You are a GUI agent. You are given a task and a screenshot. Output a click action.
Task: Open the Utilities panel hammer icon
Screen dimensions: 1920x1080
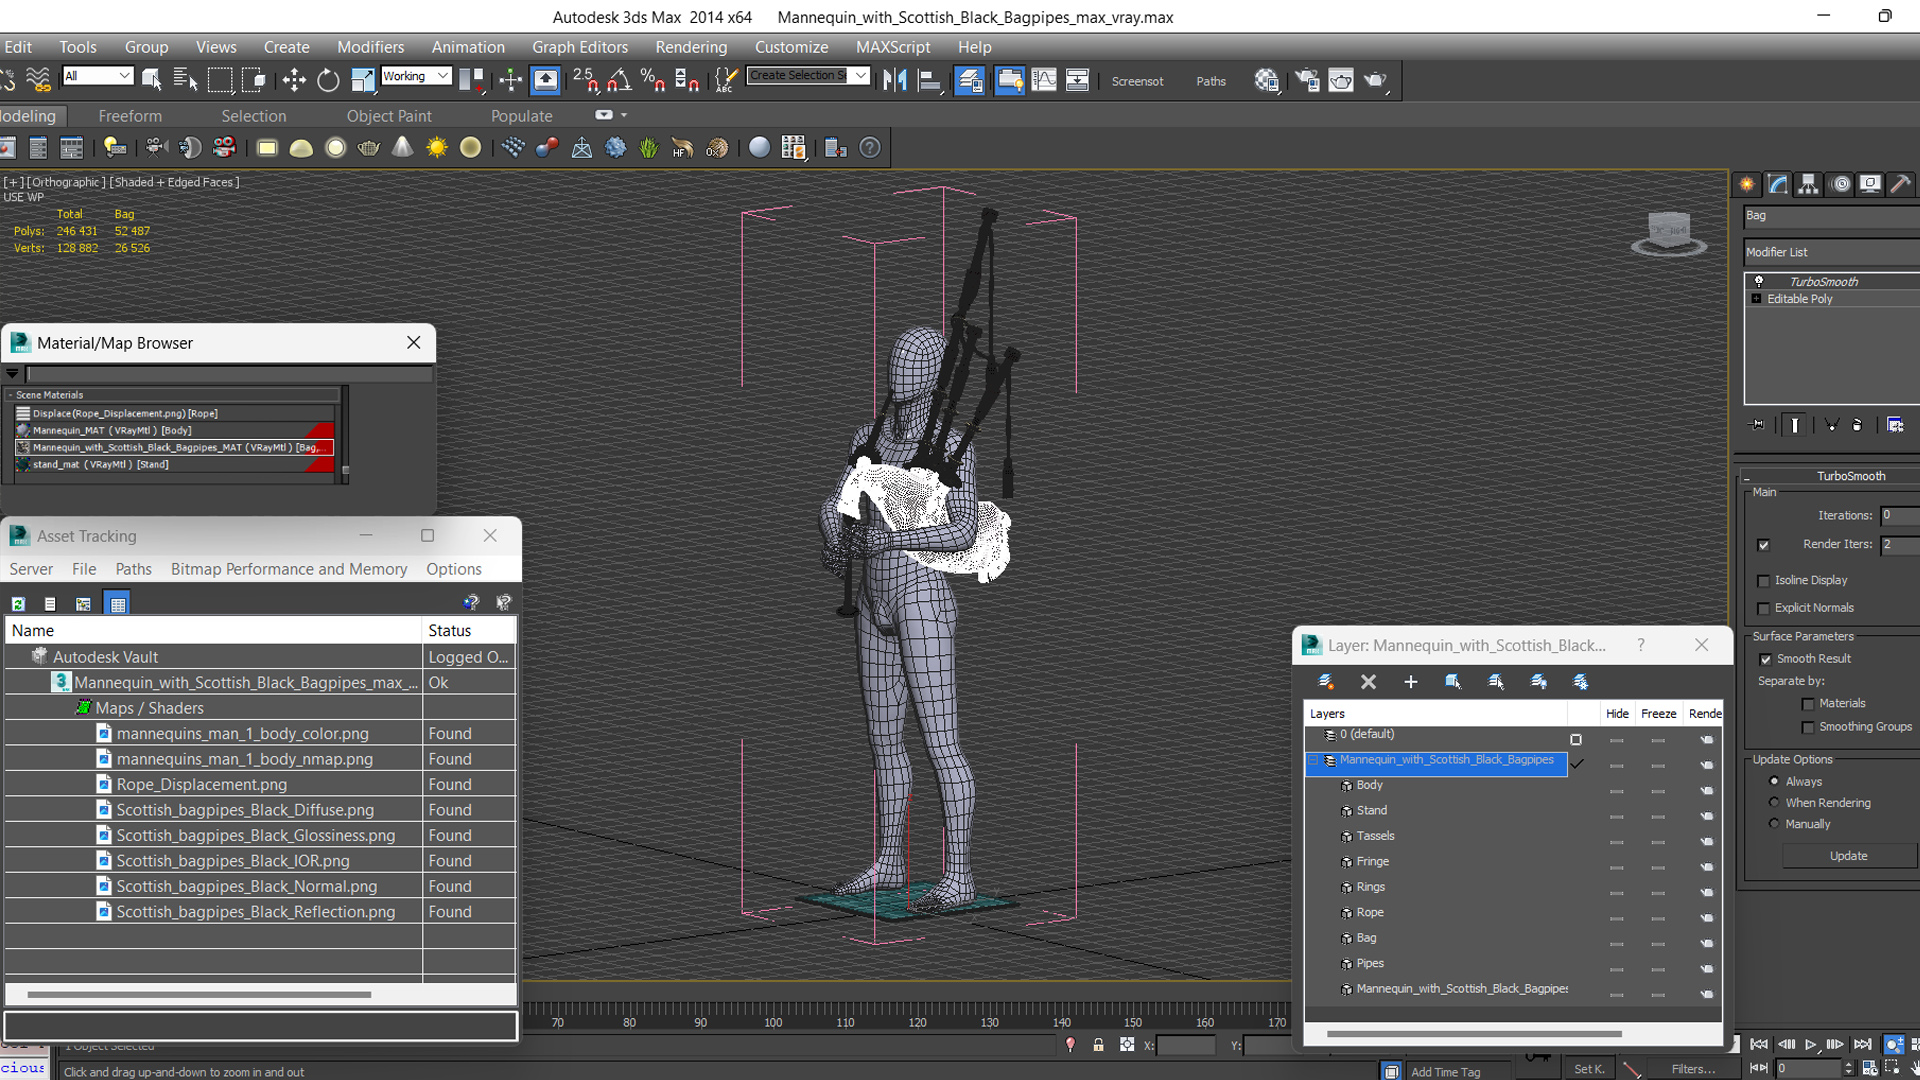point(1900,184)
